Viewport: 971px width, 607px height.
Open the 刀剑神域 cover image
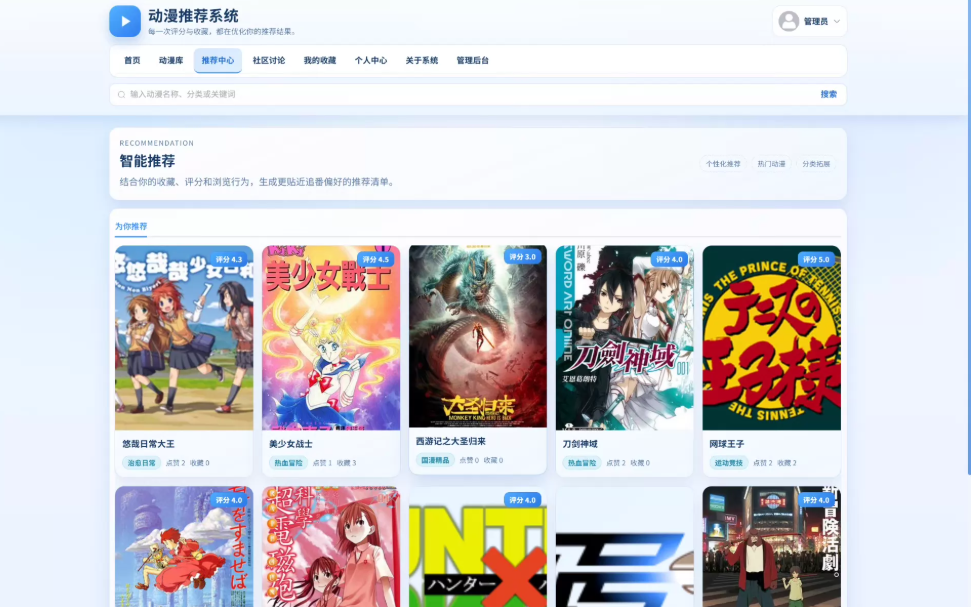[624, 338]
